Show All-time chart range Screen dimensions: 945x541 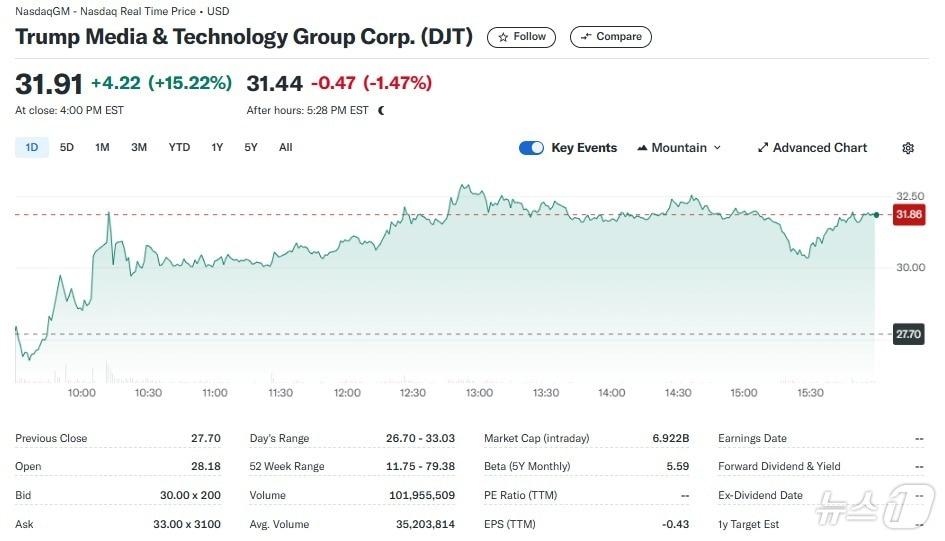[286, 147]
